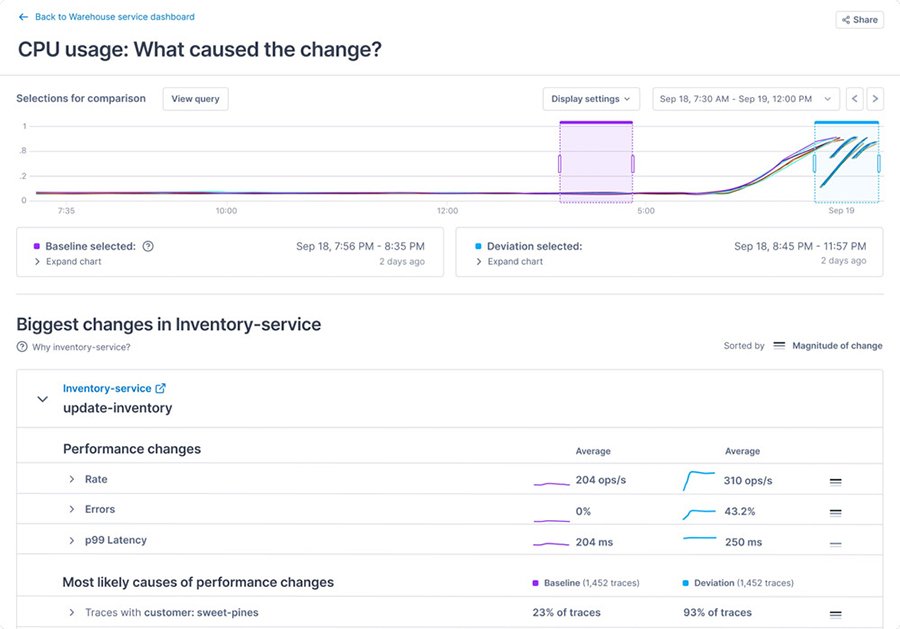Collapse the Inventory-service update-inventory section
The width and height of the screenshot is (900, 629).
coord(42,397)
